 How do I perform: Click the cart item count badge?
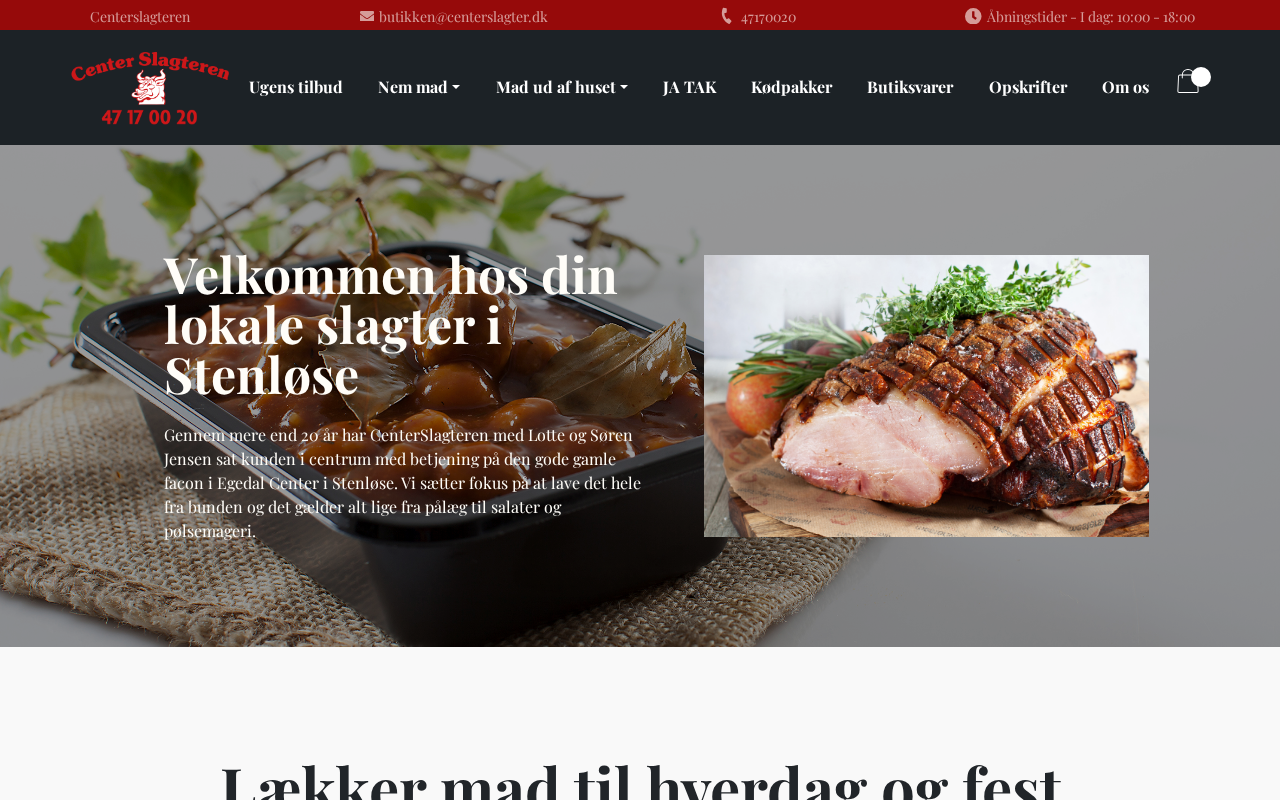[x=1201, y=77]
